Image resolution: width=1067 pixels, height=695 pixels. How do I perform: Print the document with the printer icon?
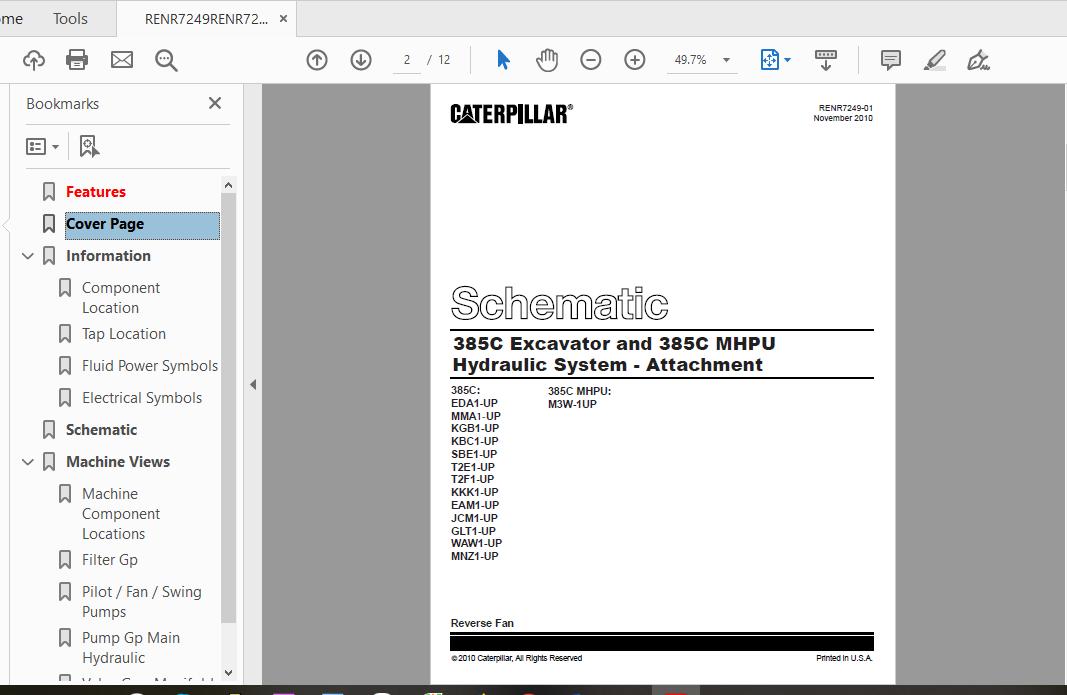(77, 61)
